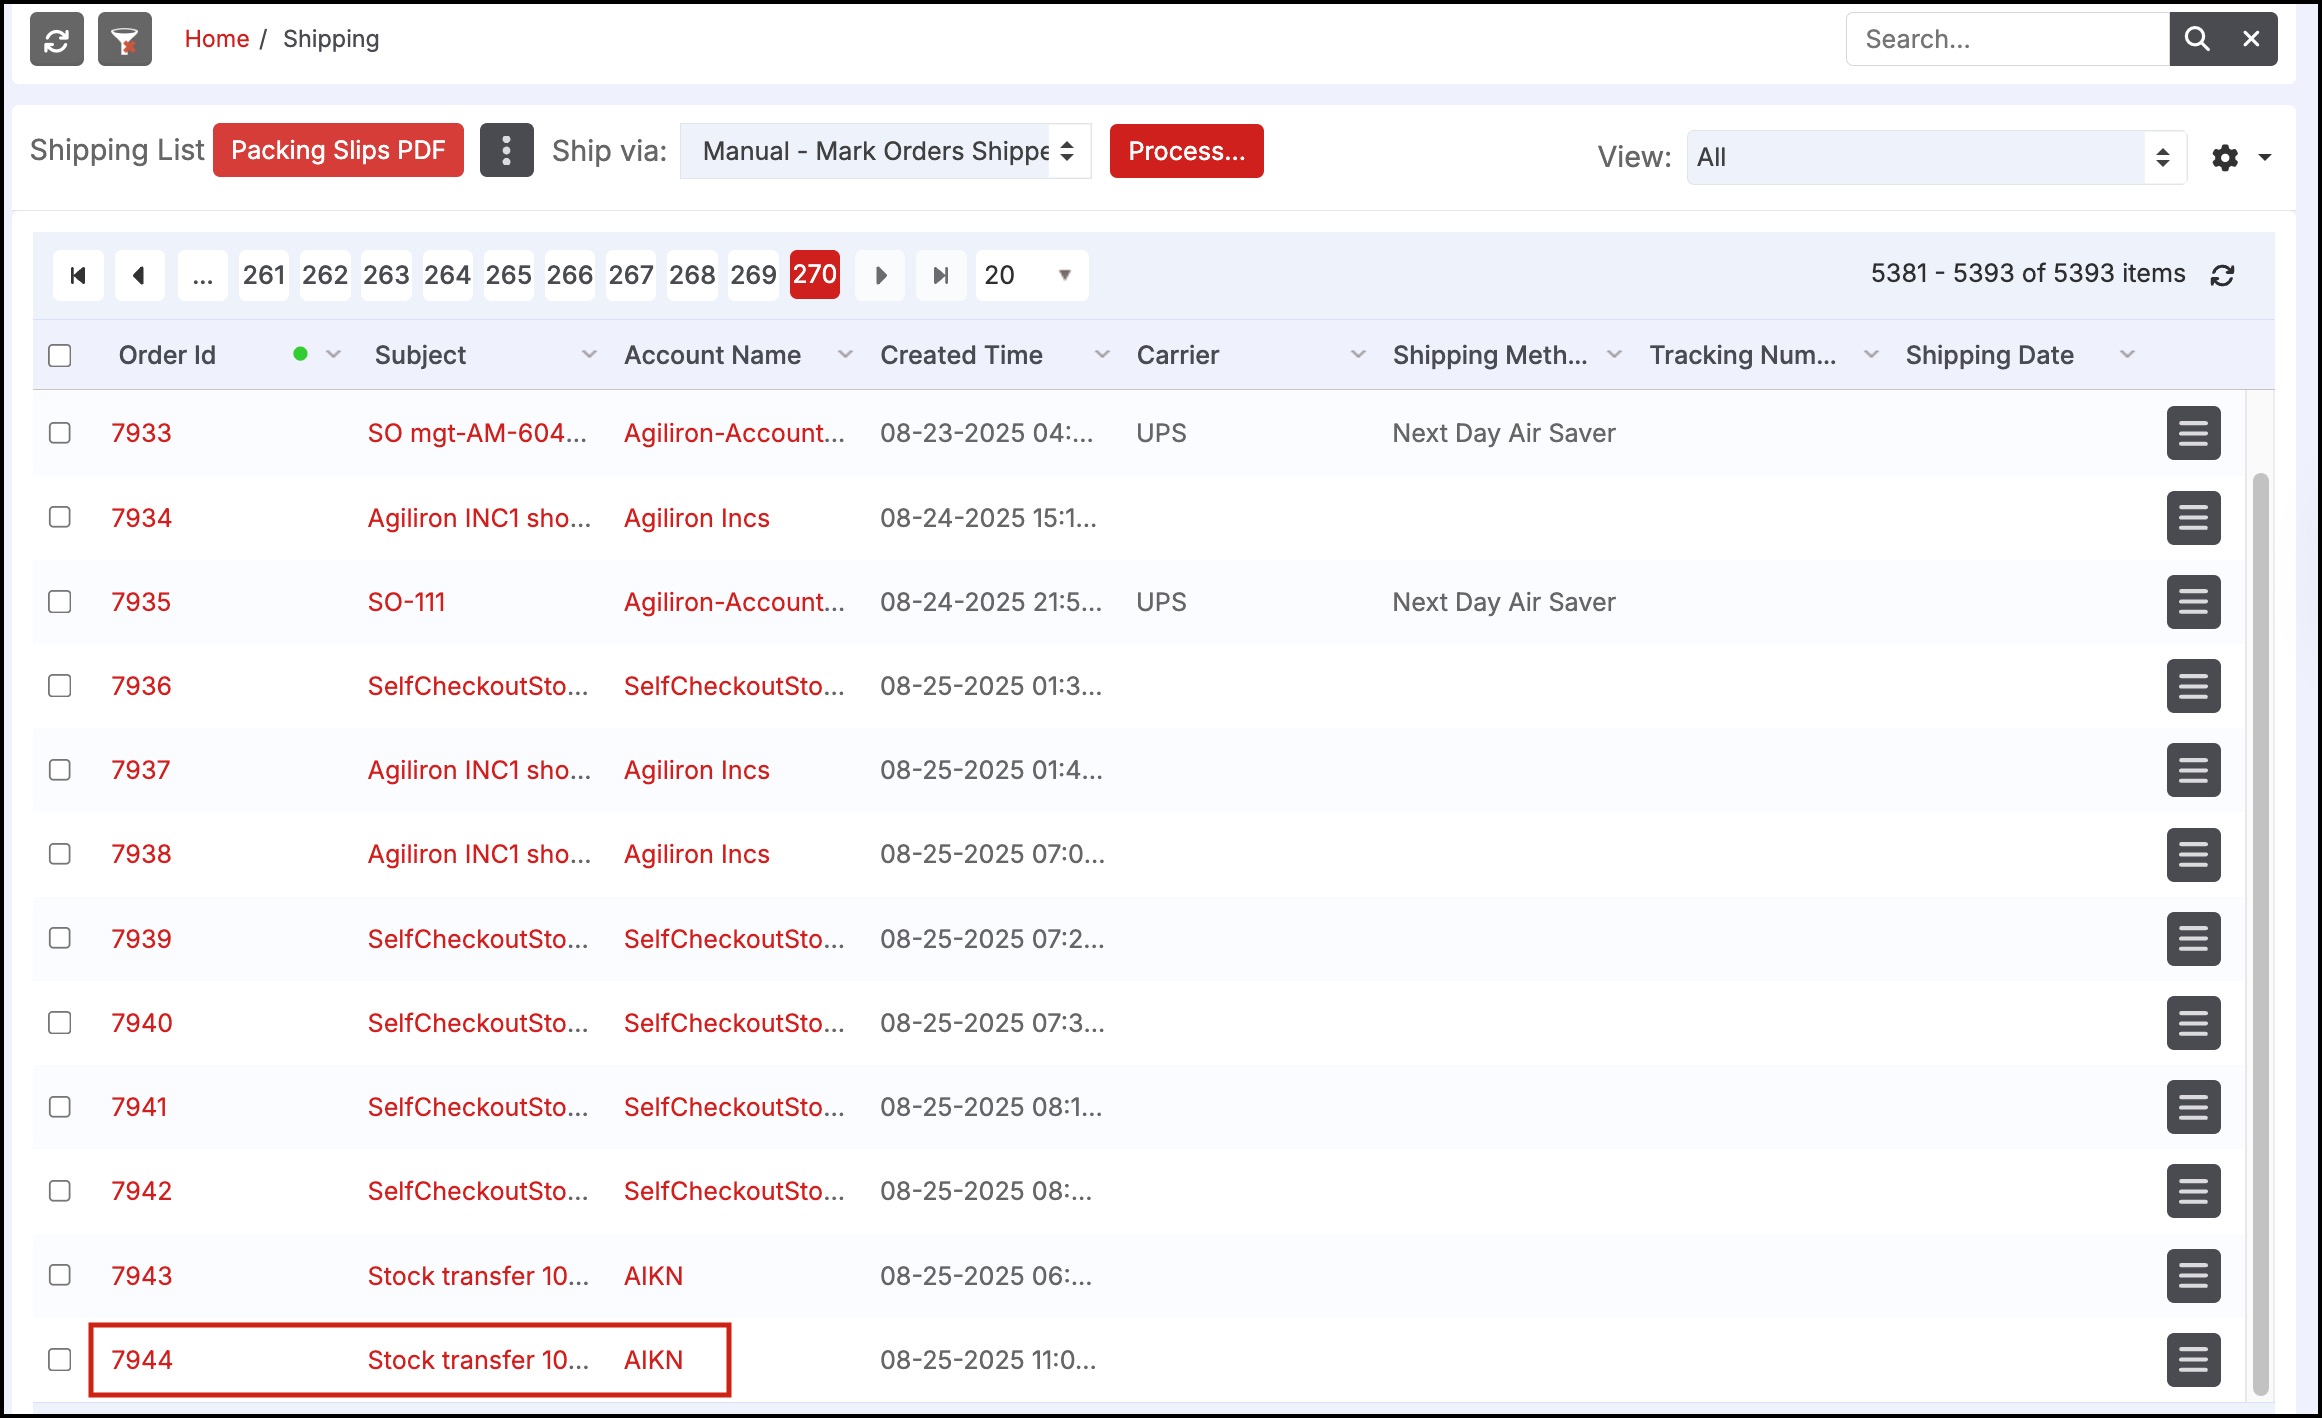
Task: Open Agiliron Incs account in row 7934
Action: coord(697,518)
